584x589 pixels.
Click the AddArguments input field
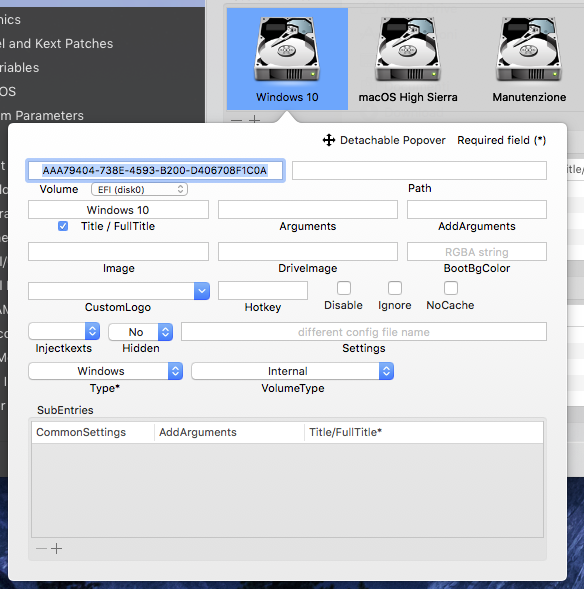click(477, 210)
